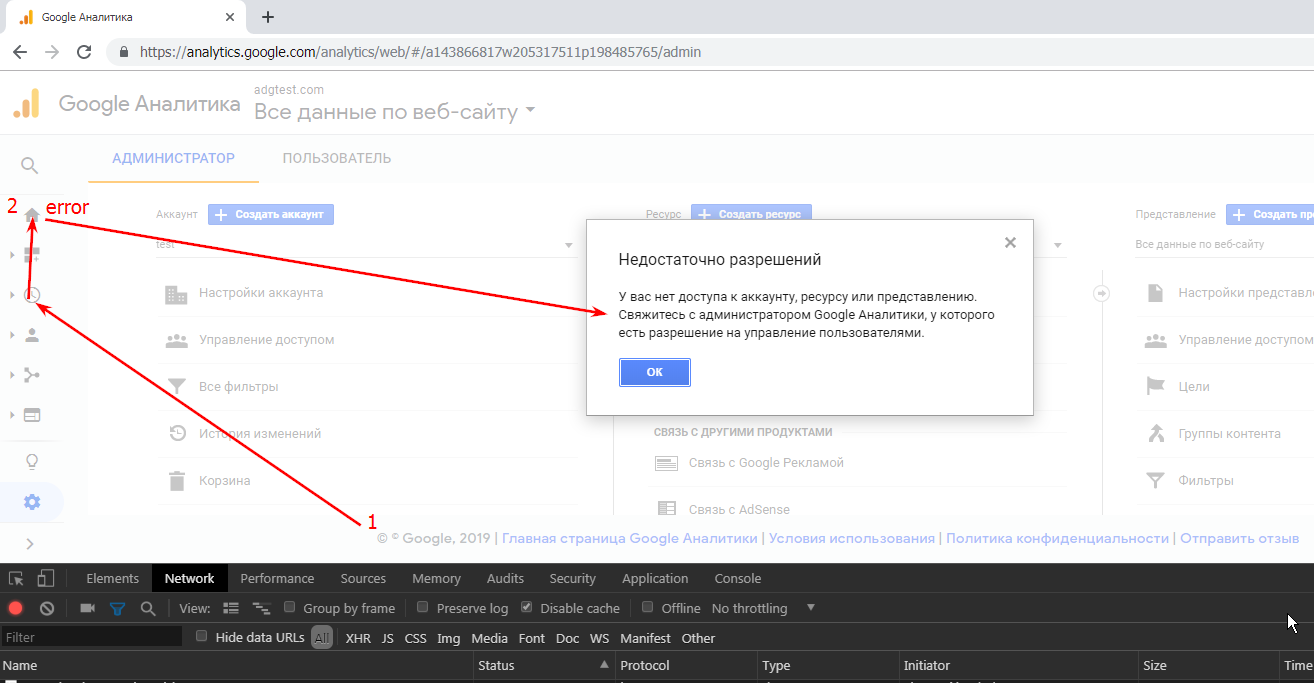Viewport: 1314px width, 683px height.
Task: Clear network log with circle-slash icon
Action: tap(46, 607)
